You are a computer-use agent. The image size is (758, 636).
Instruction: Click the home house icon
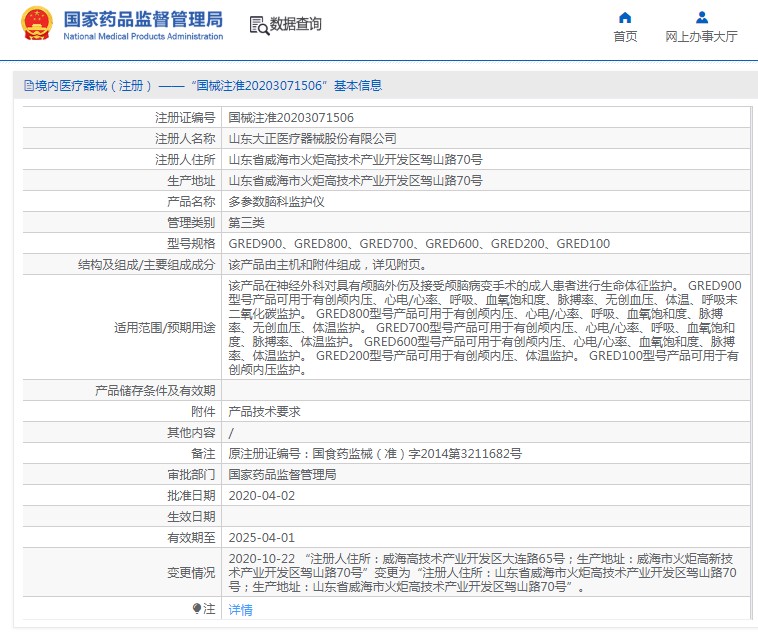tap(625, 18)
